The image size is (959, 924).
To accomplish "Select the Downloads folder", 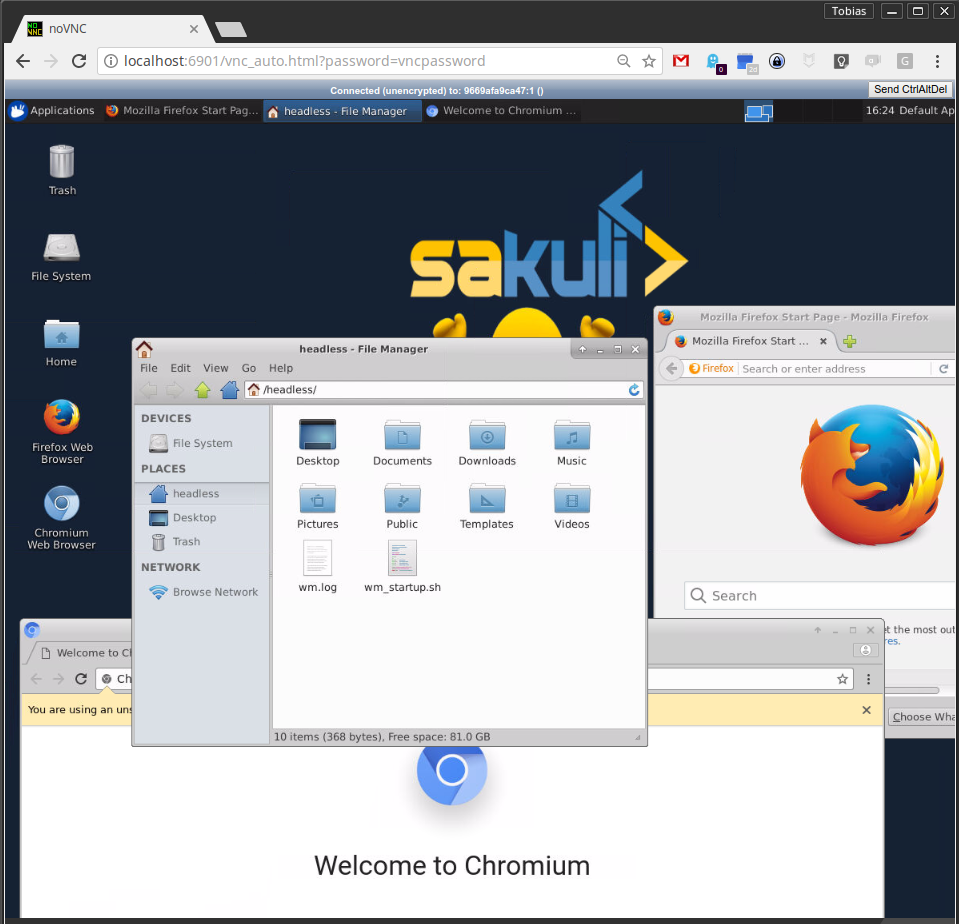I will click(487, 443).
